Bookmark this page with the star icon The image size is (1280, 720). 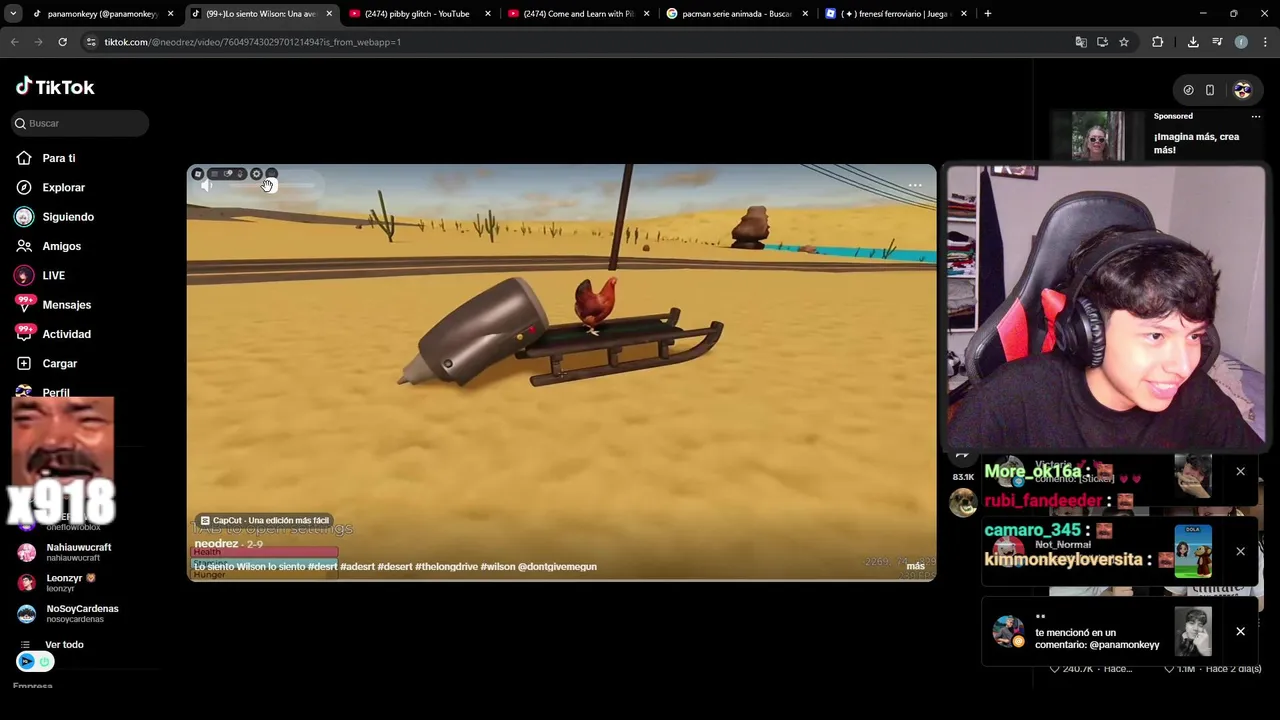click(x=1124, y=42)
